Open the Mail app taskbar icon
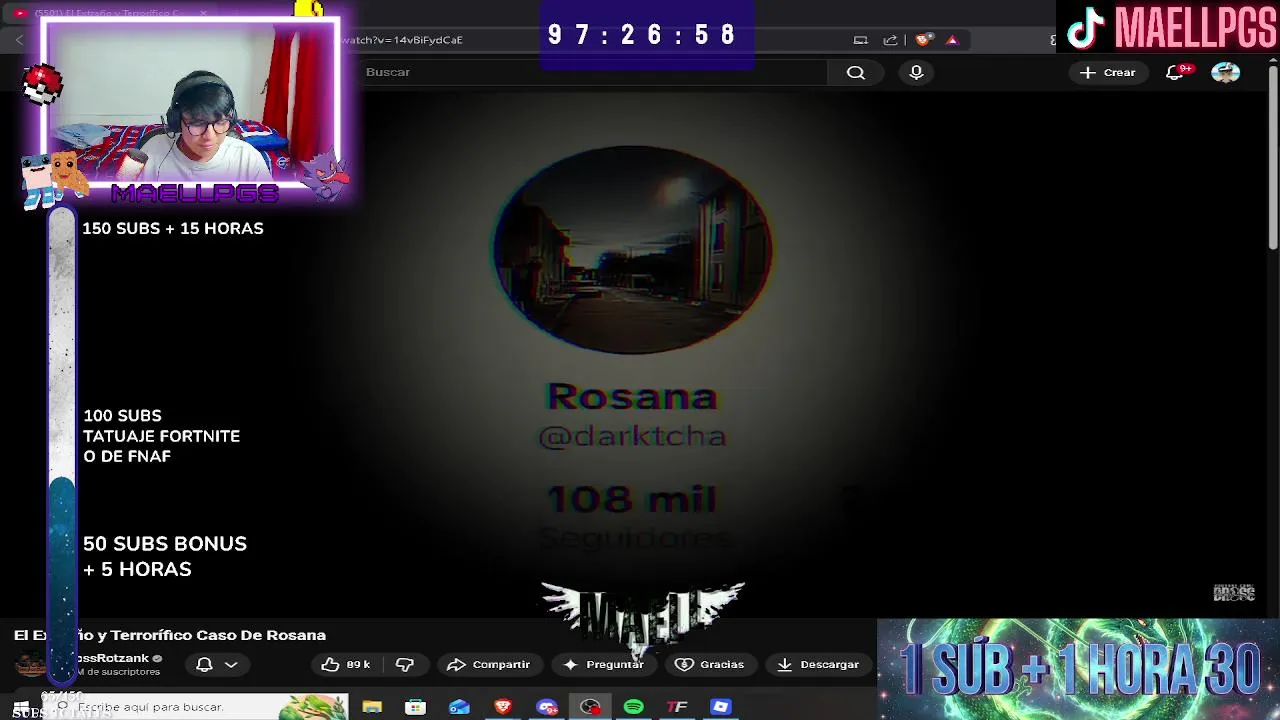Screen dimensions: 1280x720 (x=459, y=707)
